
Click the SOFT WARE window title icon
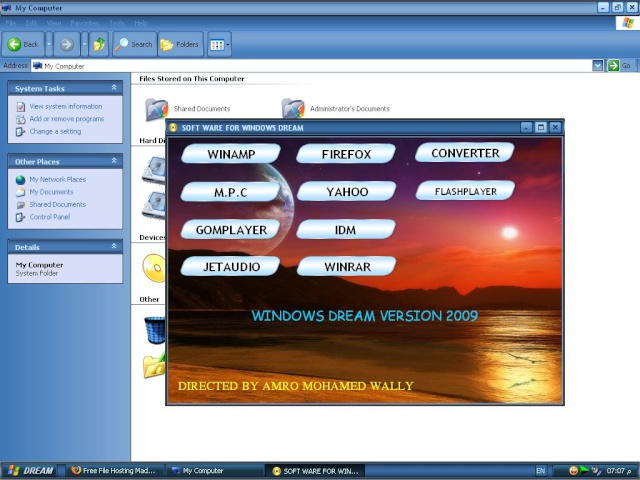[x=173, y=128]
